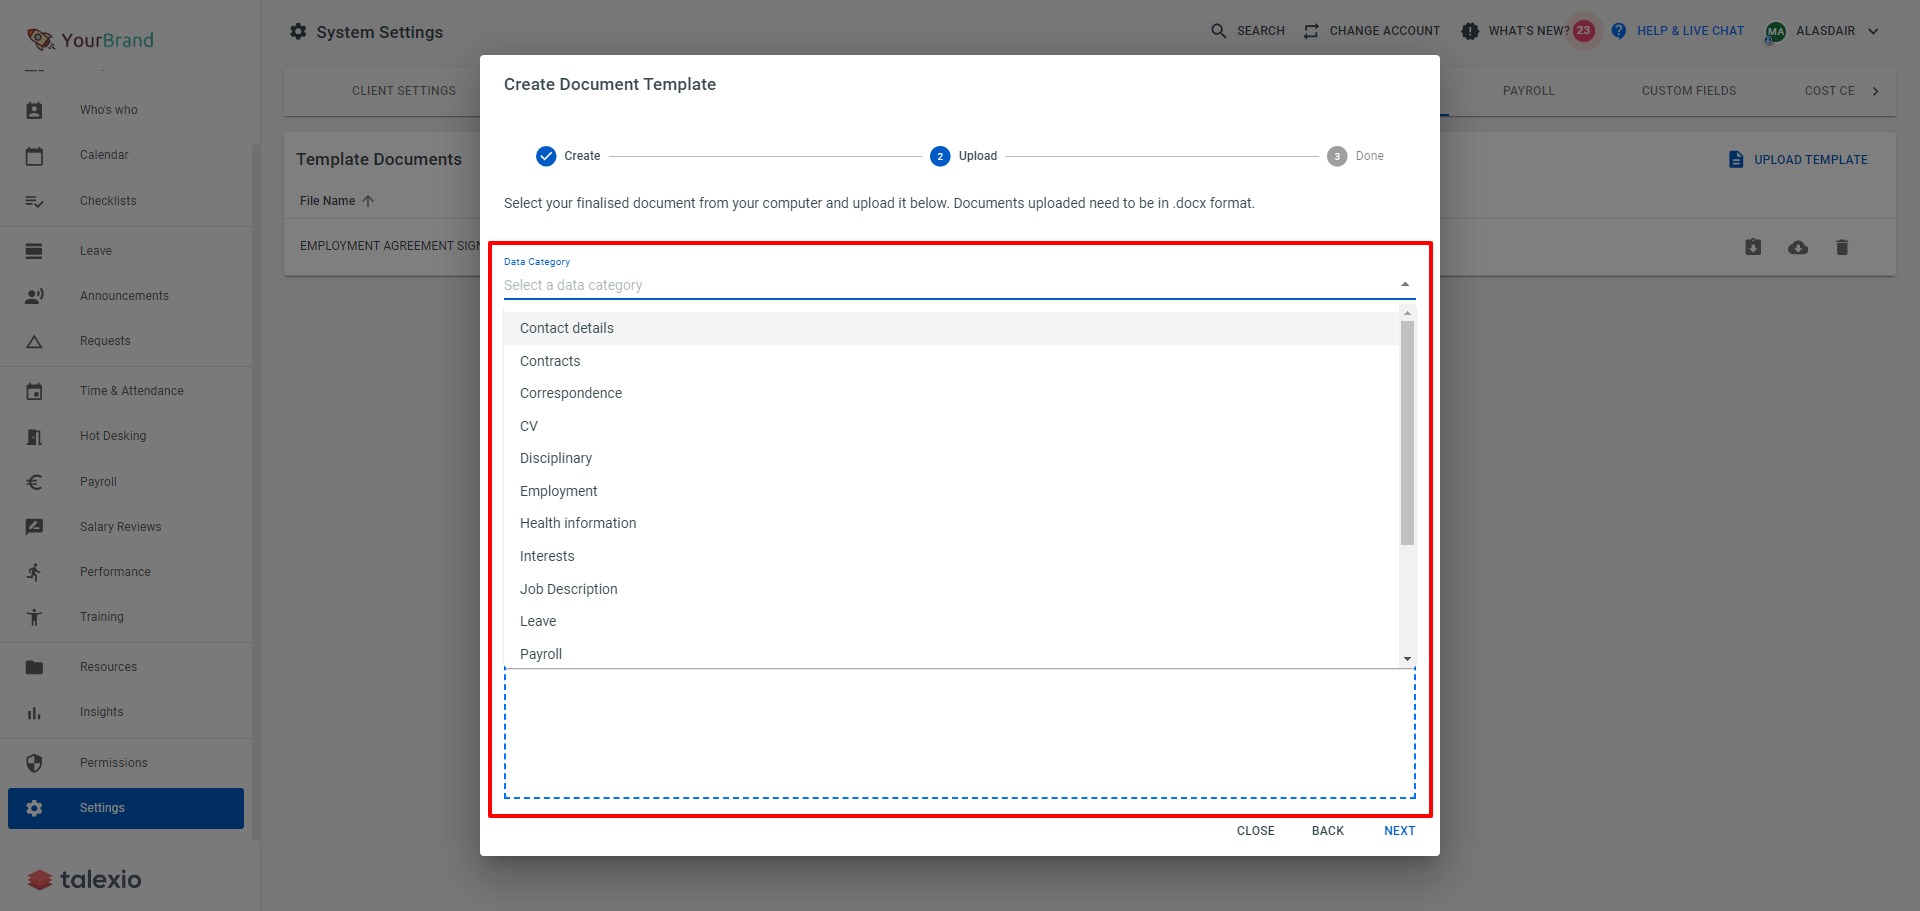Click the Who's who sidebar icon
Screen dimensions: 1920x911
pyautogui.click(x=34, y=110)
